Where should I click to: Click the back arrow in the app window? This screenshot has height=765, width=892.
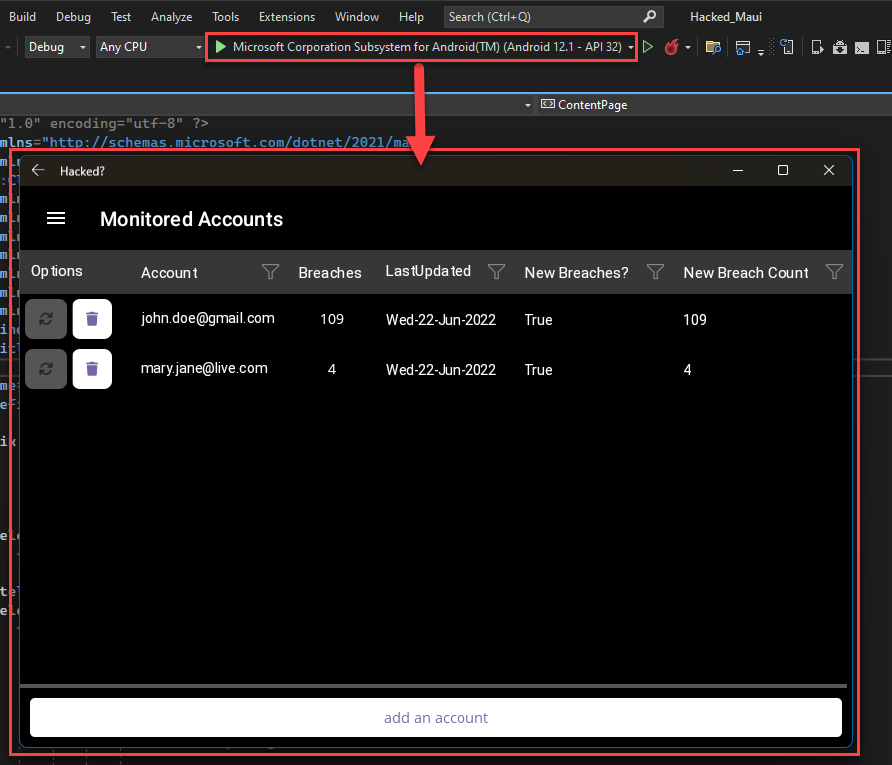tap(37, 170)
